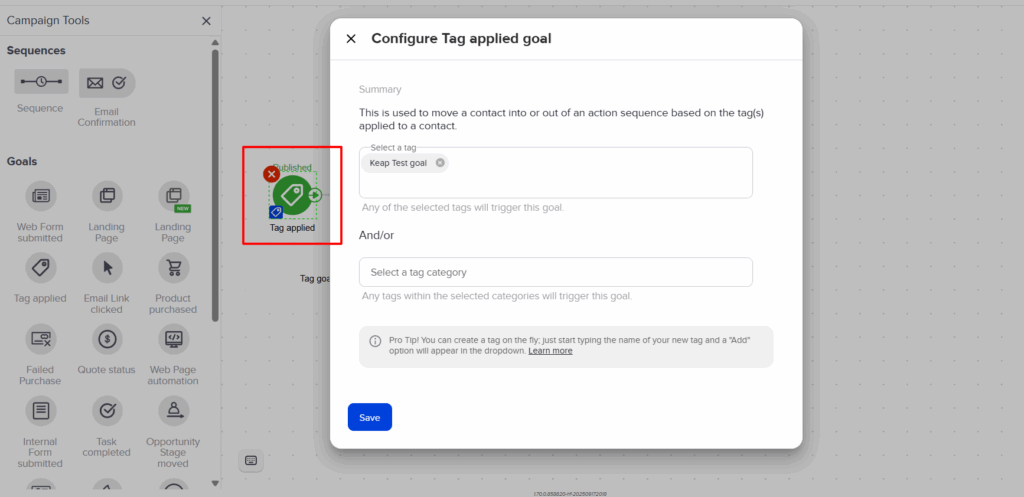Select the Task completed goal icon
Viewport: 1024px width, 497px height.
[107, 410]
